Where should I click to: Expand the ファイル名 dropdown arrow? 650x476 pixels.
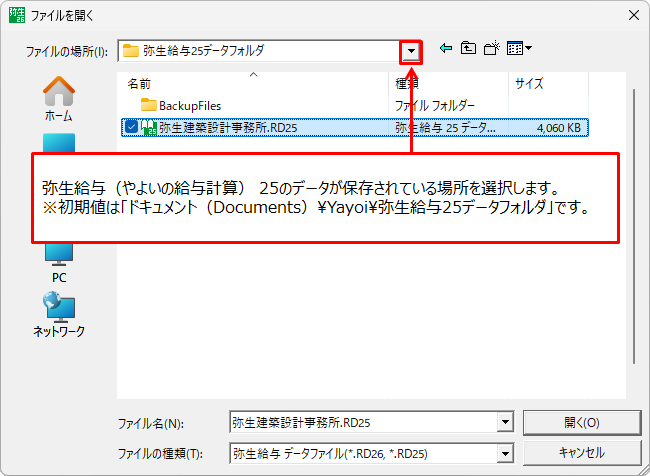pyautogui.click(x=505, y=423)
